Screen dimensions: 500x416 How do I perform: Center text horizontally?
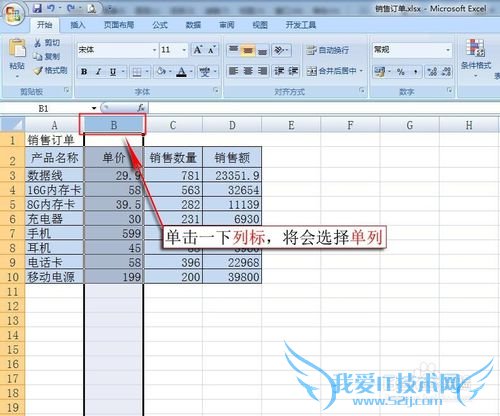(248, 71)
